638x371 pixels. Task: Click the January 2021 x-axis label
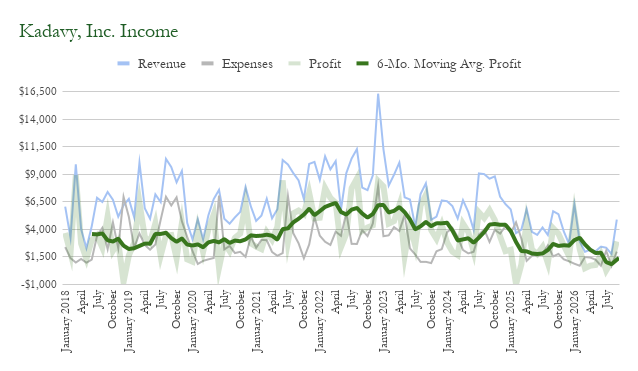[x=256, y=321]
